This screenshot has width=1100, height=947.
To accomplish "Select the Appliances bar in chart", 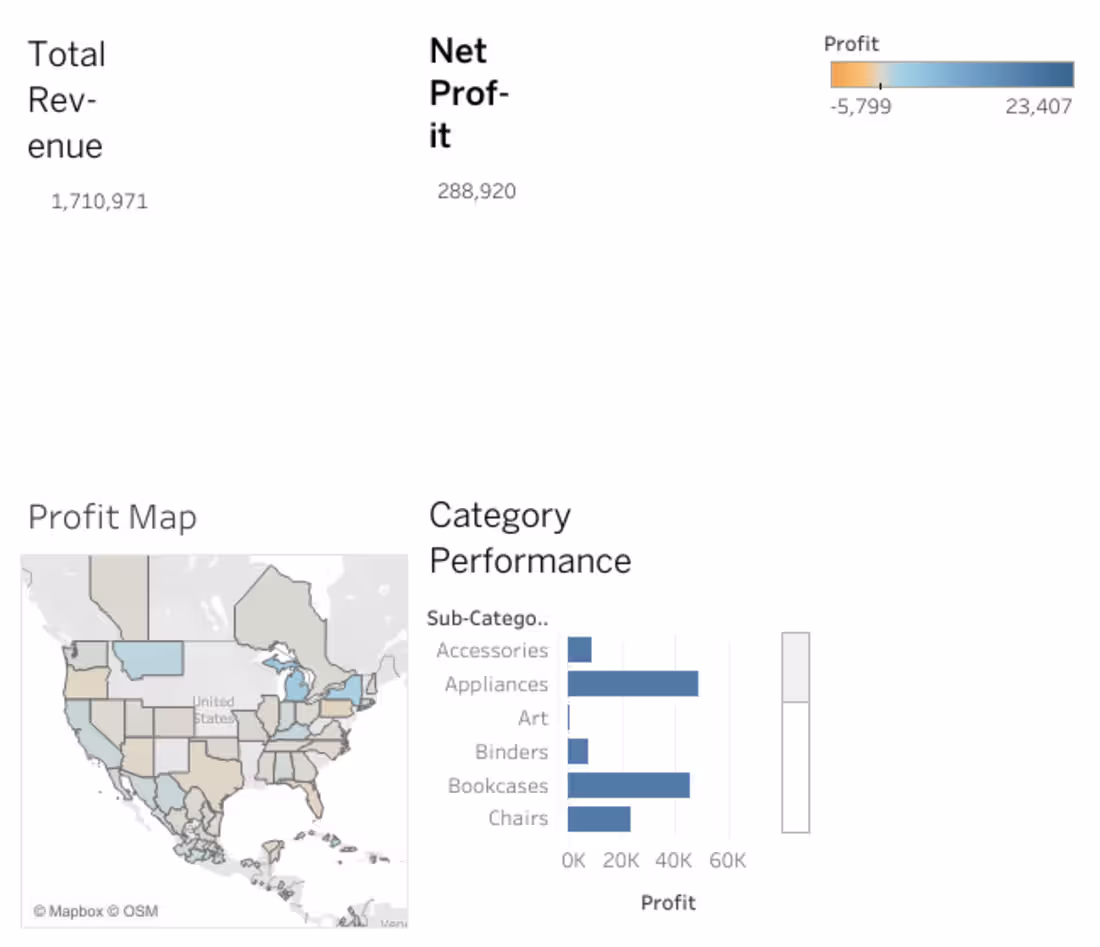I will pyautogui.click(x=633, y=684).
